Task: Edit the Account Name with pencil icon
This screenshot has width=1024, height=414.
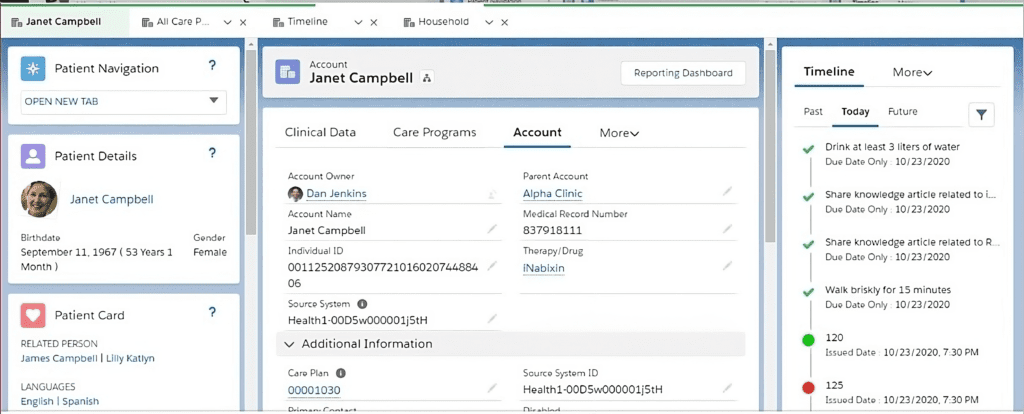Action: click(x=492, y=230)
